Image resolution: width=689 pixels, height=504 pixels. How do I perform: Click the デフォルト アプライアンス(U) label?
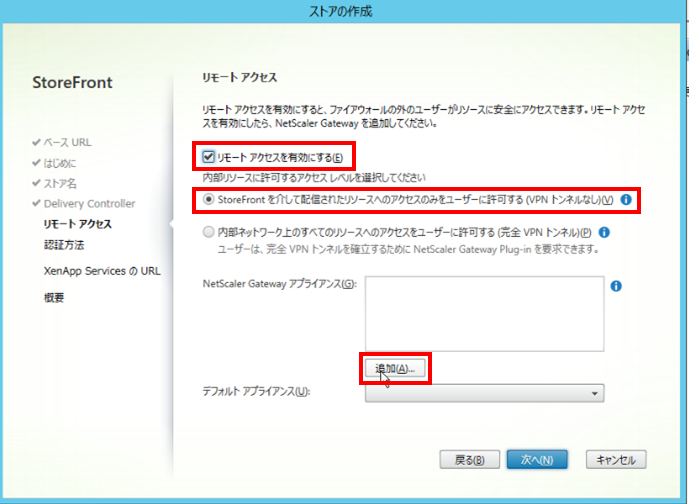point(256,391)
